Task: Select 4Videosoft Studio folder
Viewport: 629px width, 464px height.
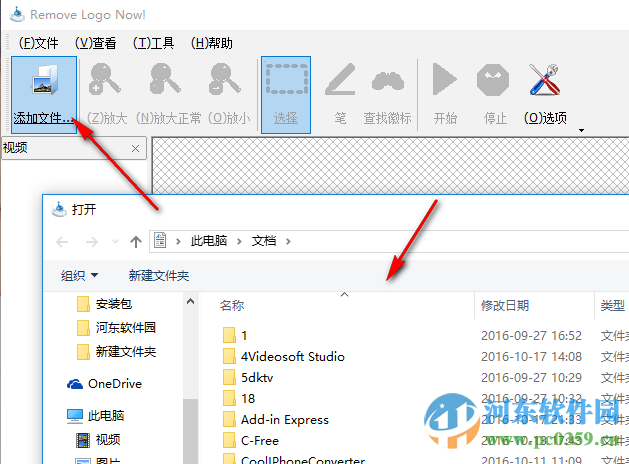Action: click(292, 357)
